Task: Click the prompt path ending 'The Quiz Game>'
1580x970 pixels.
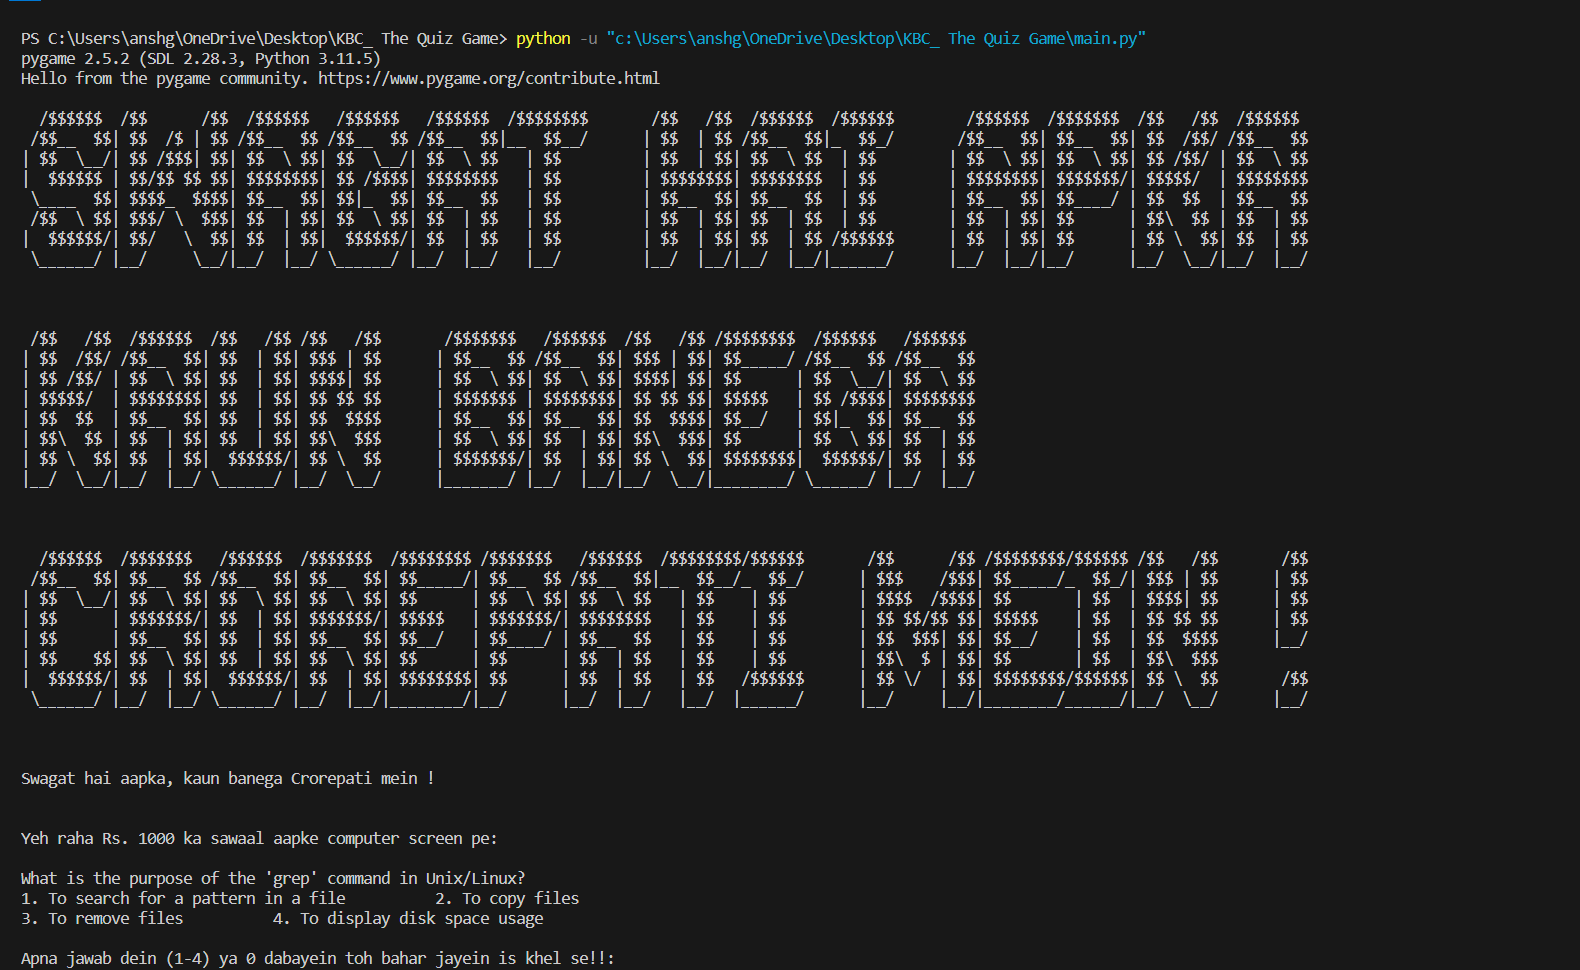Action: tap(264, 38)
